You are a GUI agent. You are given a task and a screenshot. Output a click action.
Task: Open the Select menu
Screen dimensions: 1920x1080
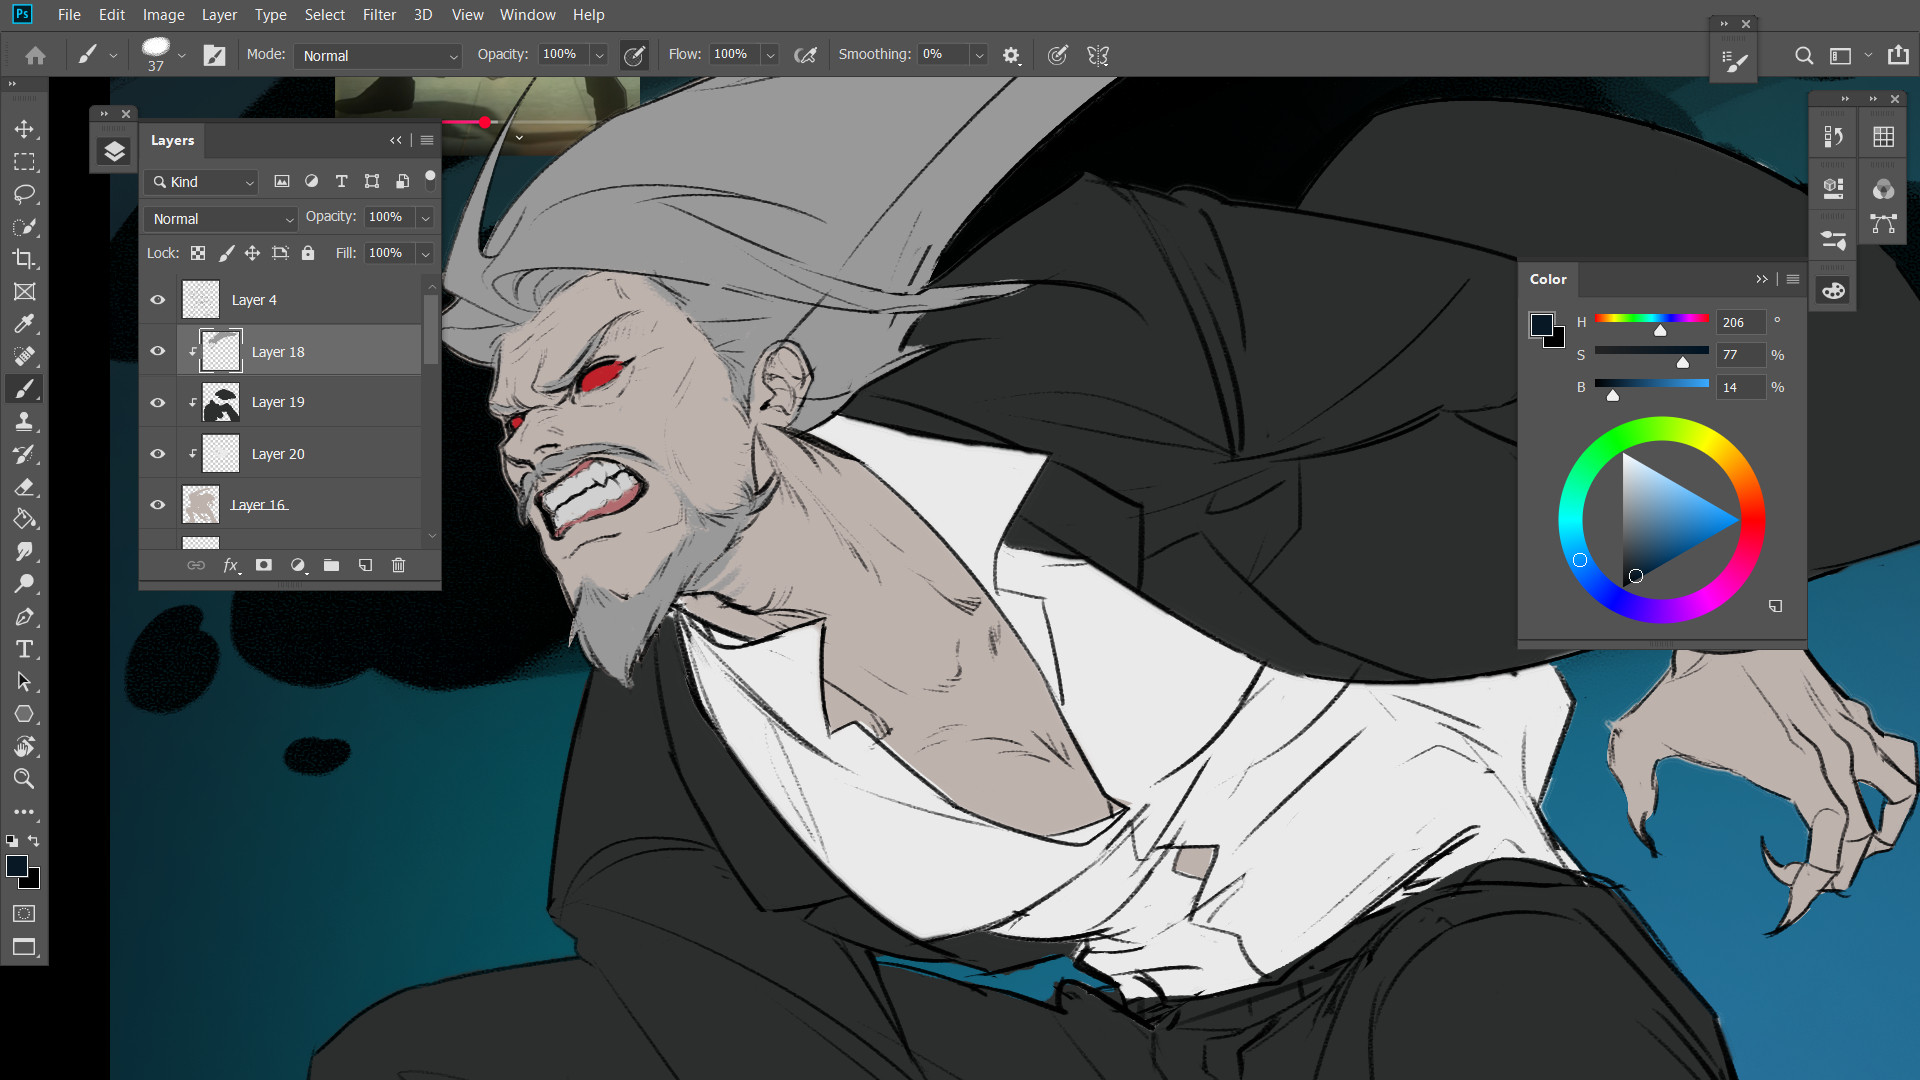click(x=324, y=15)
